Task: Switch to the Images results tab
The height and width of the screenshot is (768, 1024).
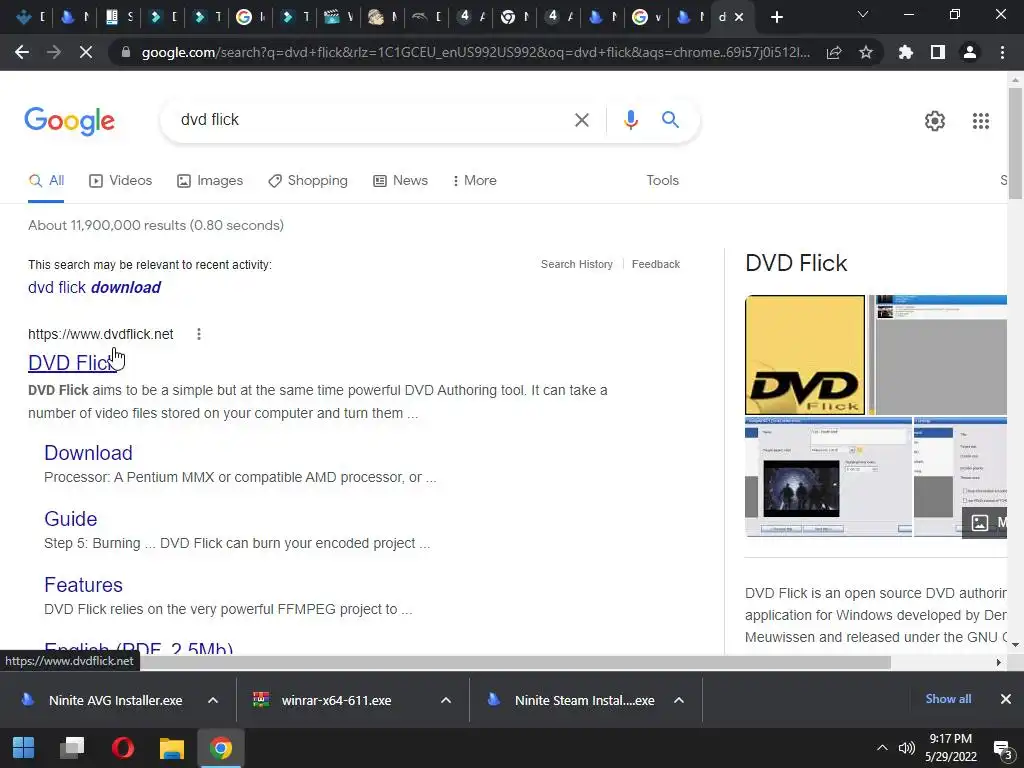Action: tap(210, 181)
